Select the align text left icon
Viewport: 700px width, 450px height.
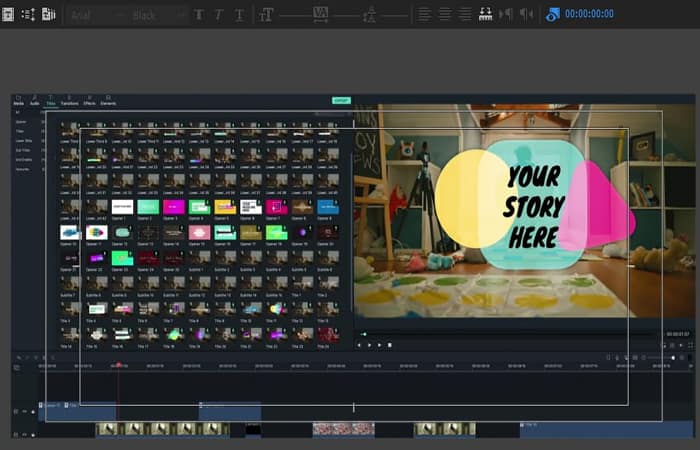tap(424, 14)
